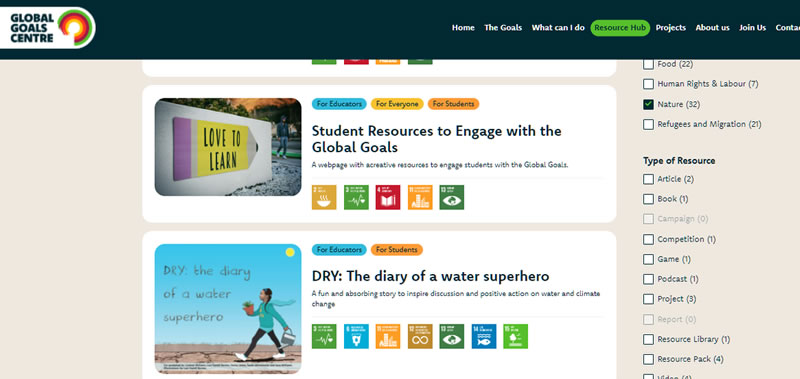Click description "A fun and absorbing story"
Screen dimensions: 800x379
coord(456,299)
